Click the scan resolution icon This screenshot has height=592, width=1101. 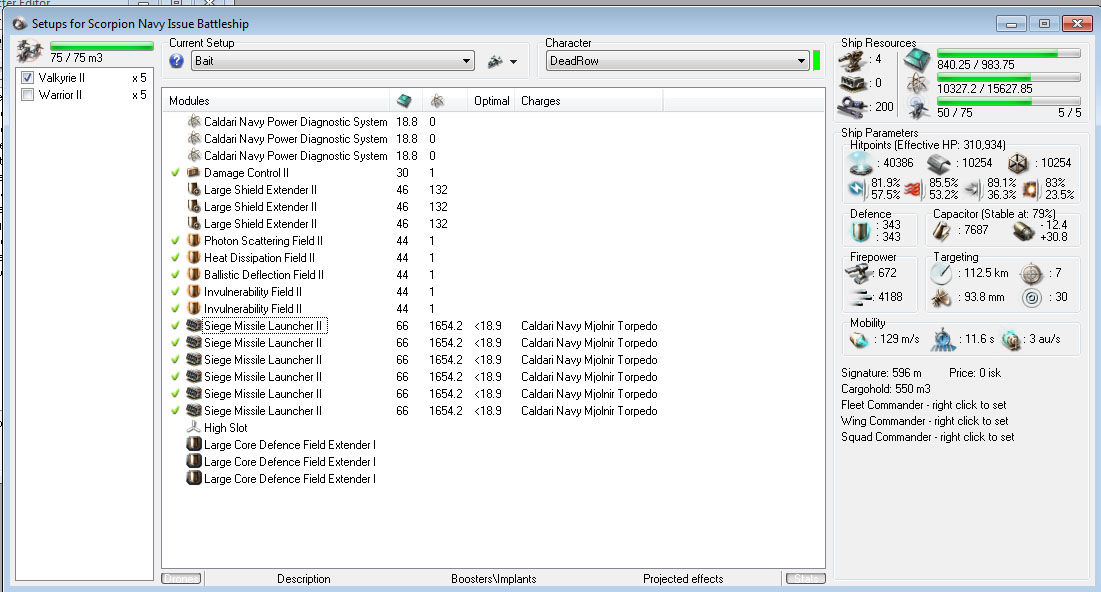[x=941, y=298]
